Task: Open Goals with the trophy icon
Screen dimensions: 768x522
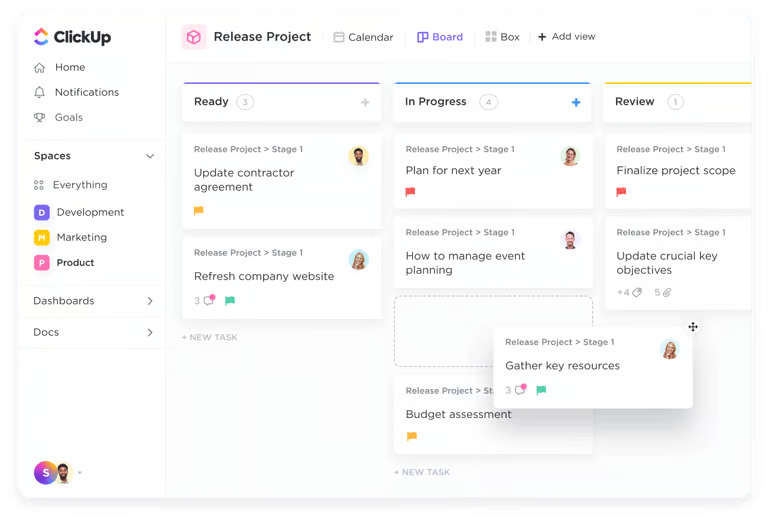Action: tap(39, 117)
